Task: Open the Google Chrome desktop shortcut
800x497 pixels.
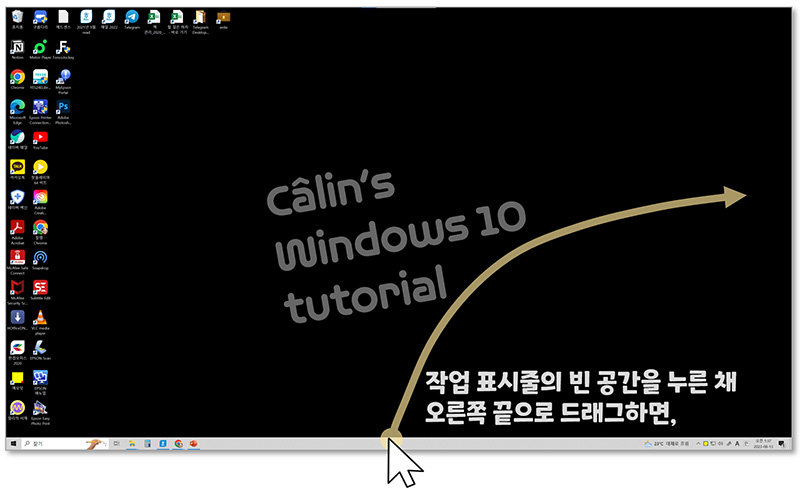Action: pyautogui.click(x=17, y=79)
